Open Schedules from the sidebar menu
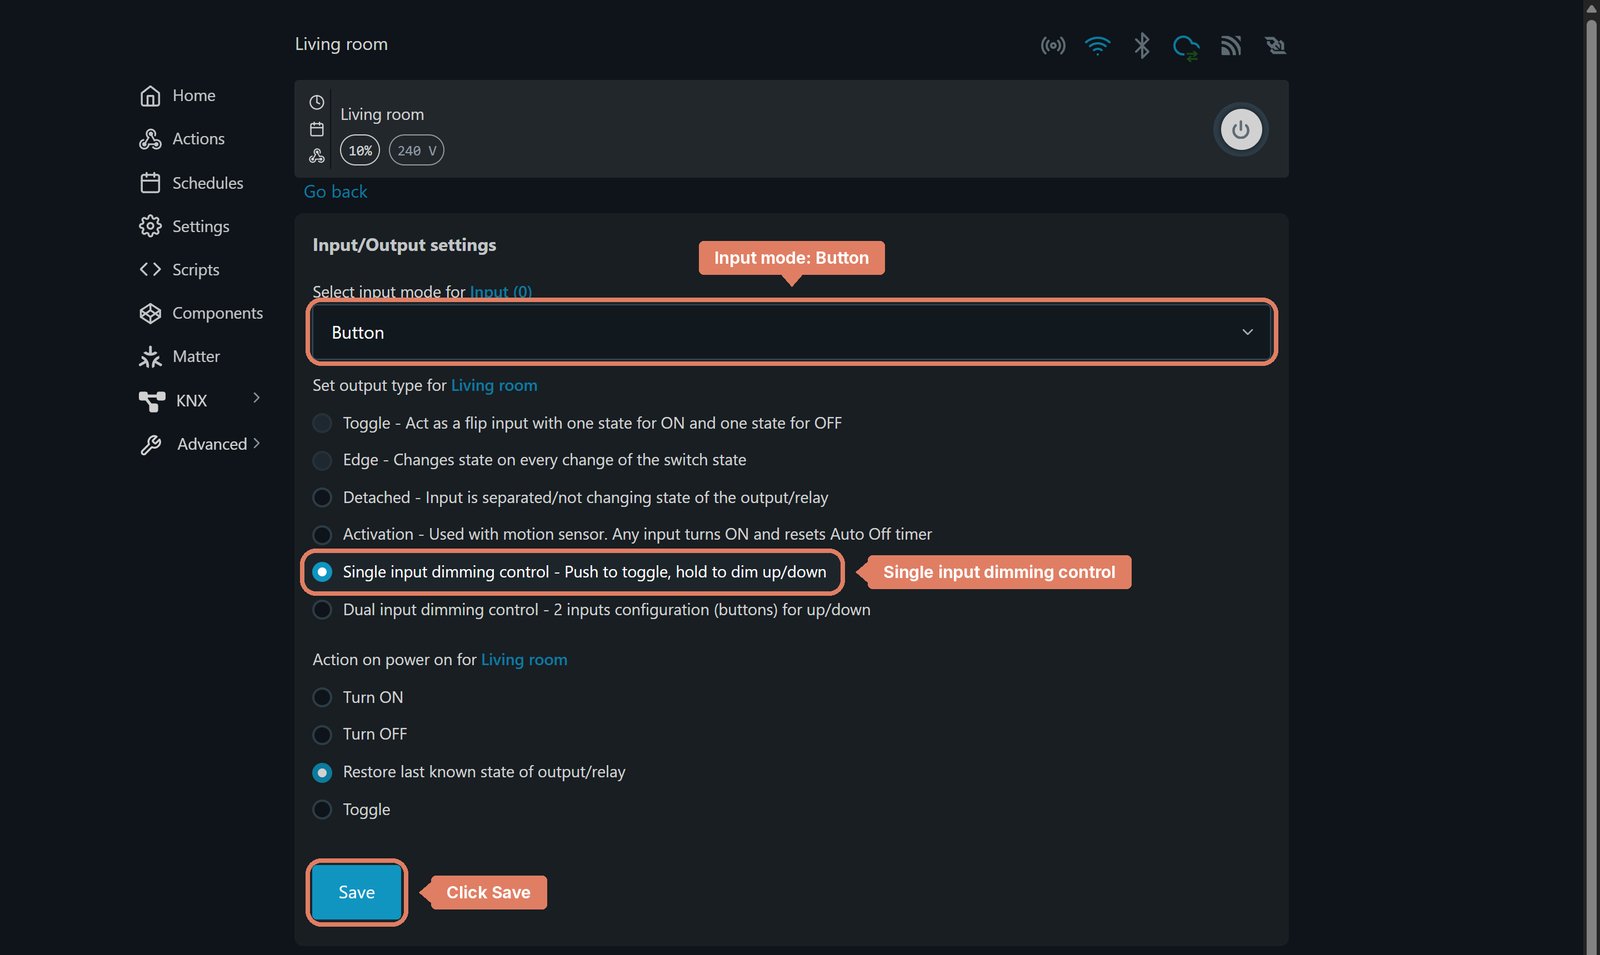The width and height of the screenshot is (1600, 955). click(x=207, y=183)
